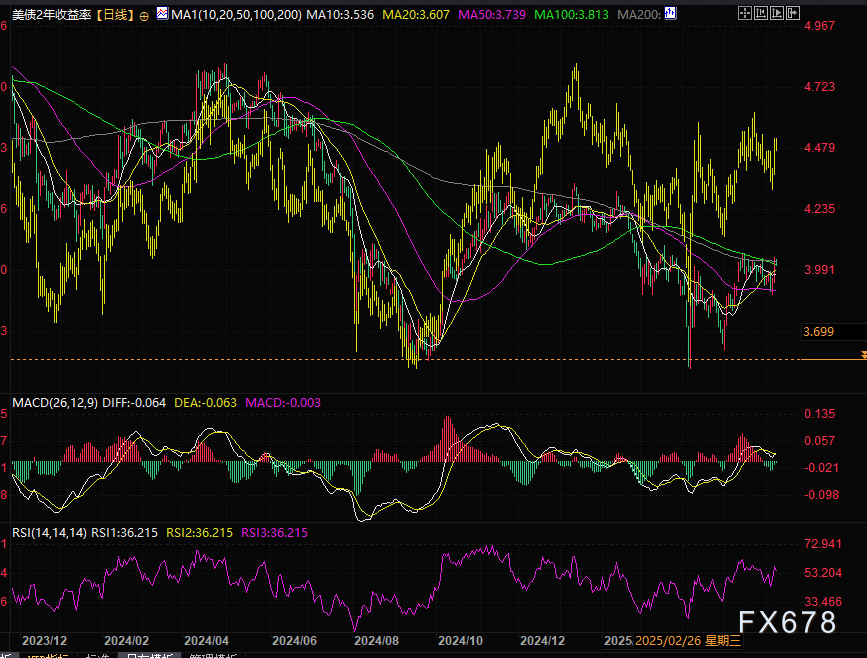The height and width of the screenshot is (658, 867).
Task: Click the orange arrow marker at right edge
Action: click(862, 355)
